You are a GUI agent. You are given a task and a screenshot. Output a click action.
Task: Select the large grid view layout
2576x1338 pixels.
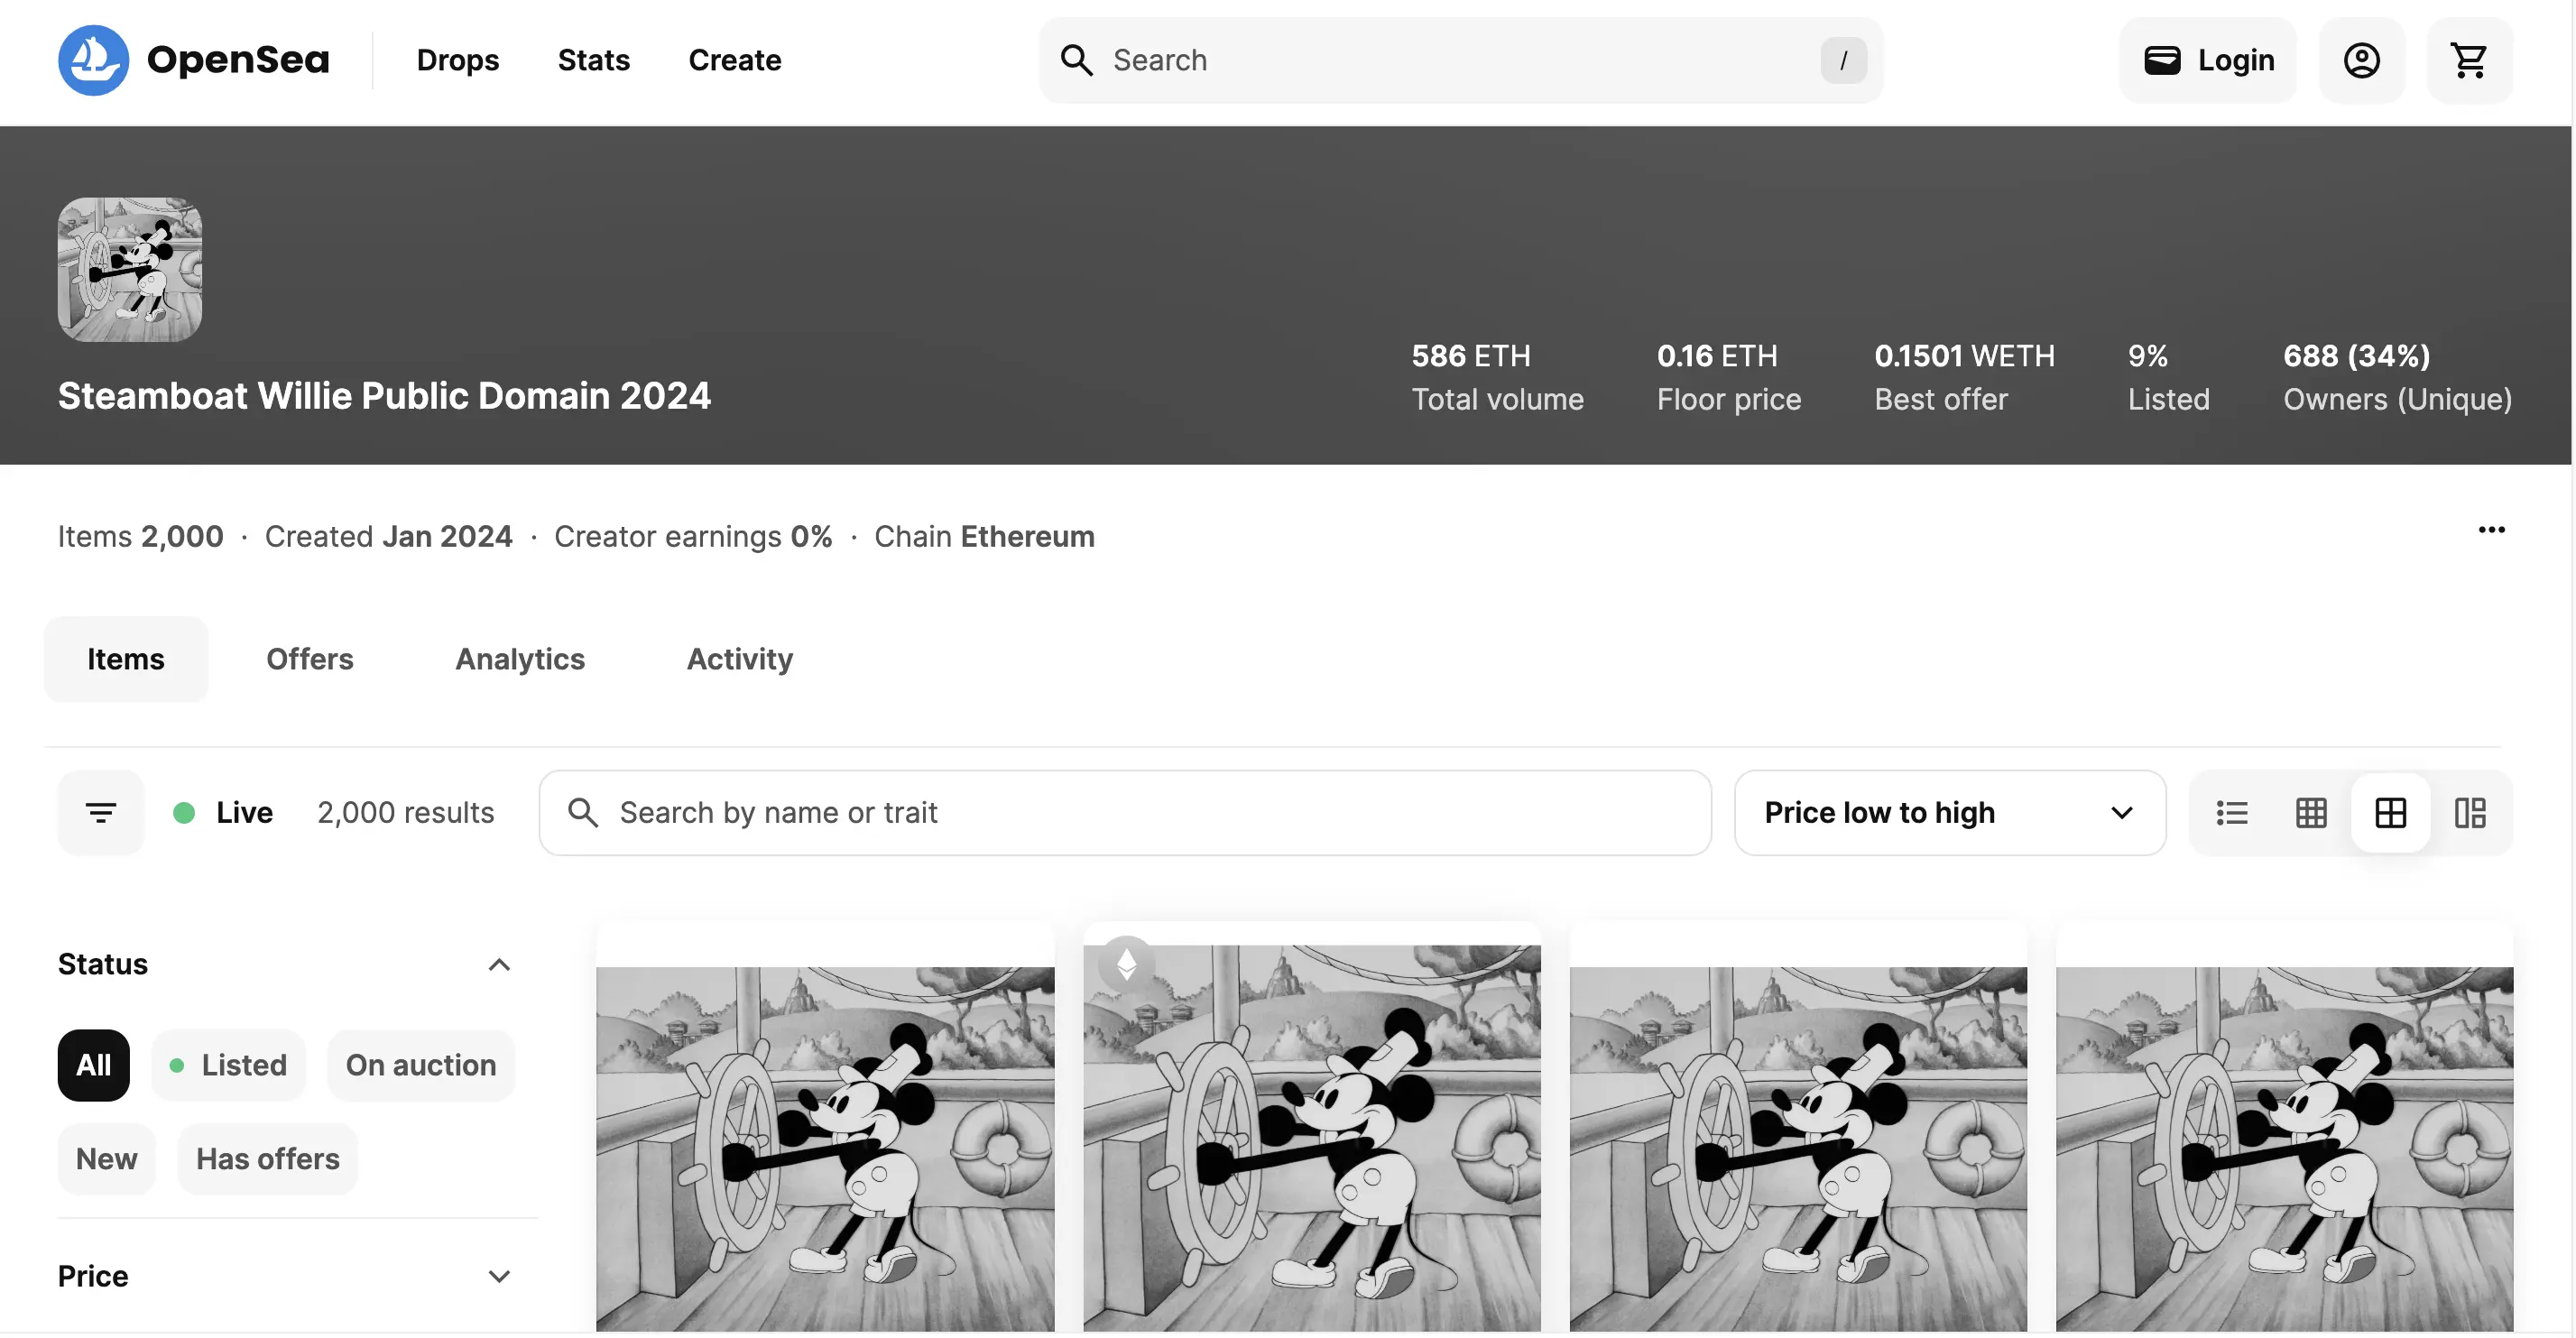(2390, 812)
